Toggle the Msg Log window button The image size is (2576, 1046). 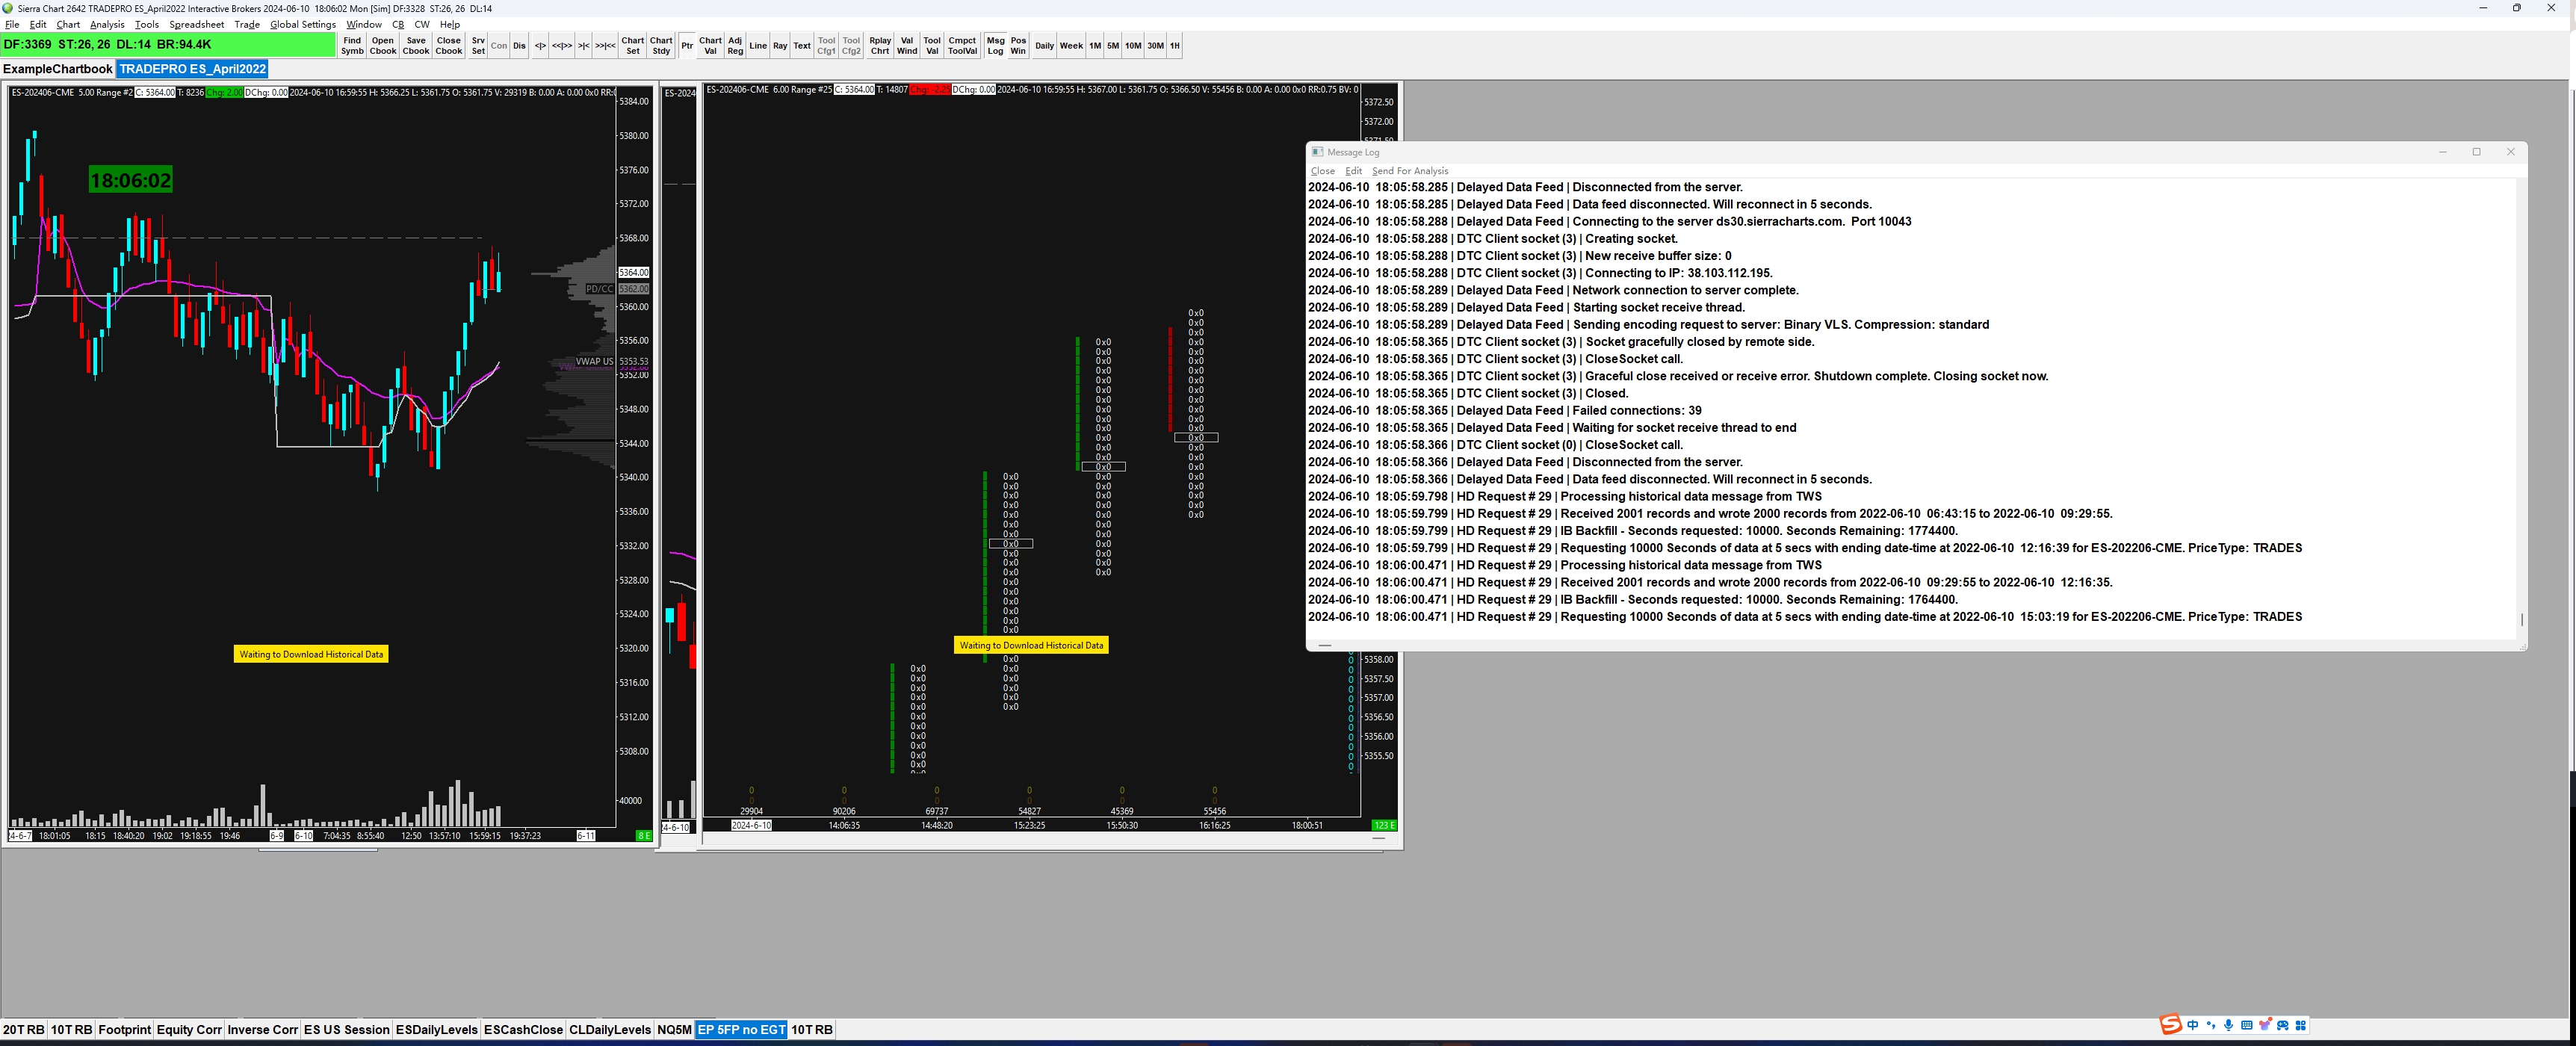[x=995, y=46]
